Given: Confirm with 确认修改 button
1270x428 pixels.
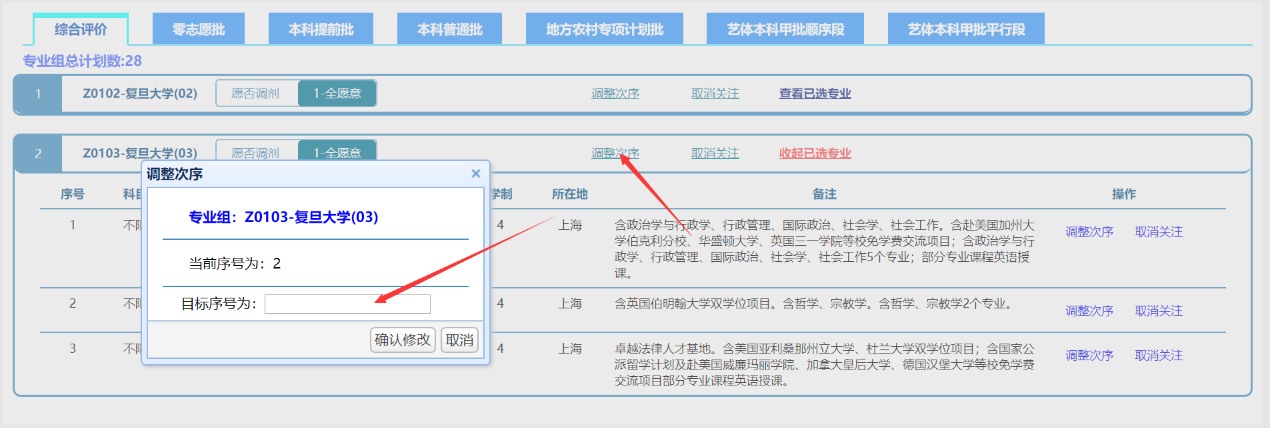Looking at the screenshot, I should 402,340.
